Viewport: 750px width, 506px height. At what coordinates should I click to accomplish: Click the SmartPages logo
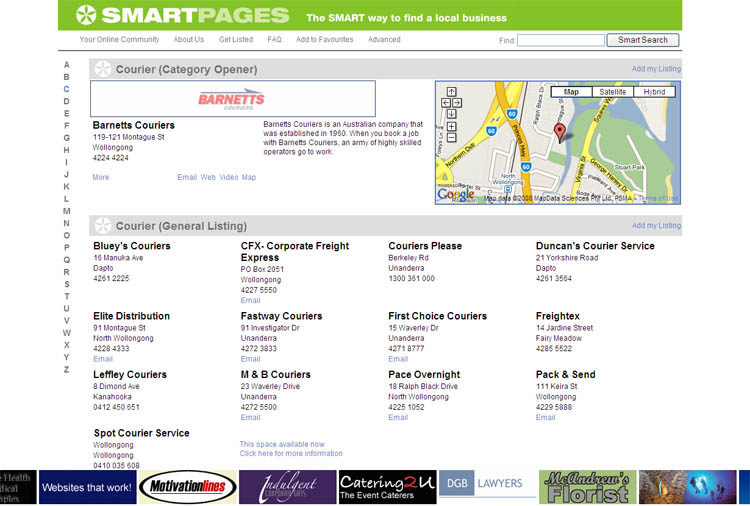click(182, 15)
